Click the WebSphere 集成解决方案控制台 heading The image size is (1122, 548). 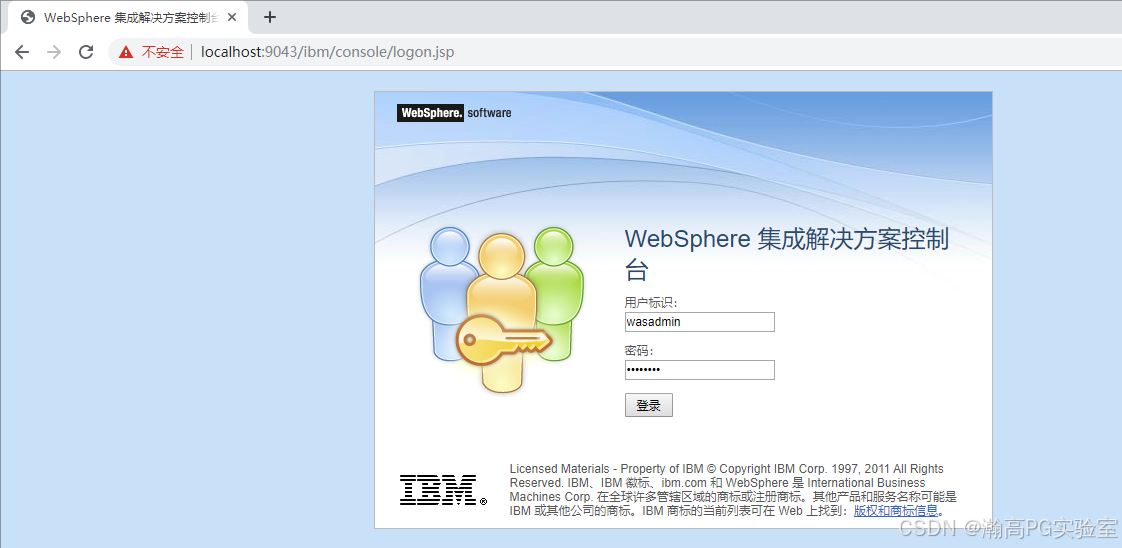coord(787,255)
